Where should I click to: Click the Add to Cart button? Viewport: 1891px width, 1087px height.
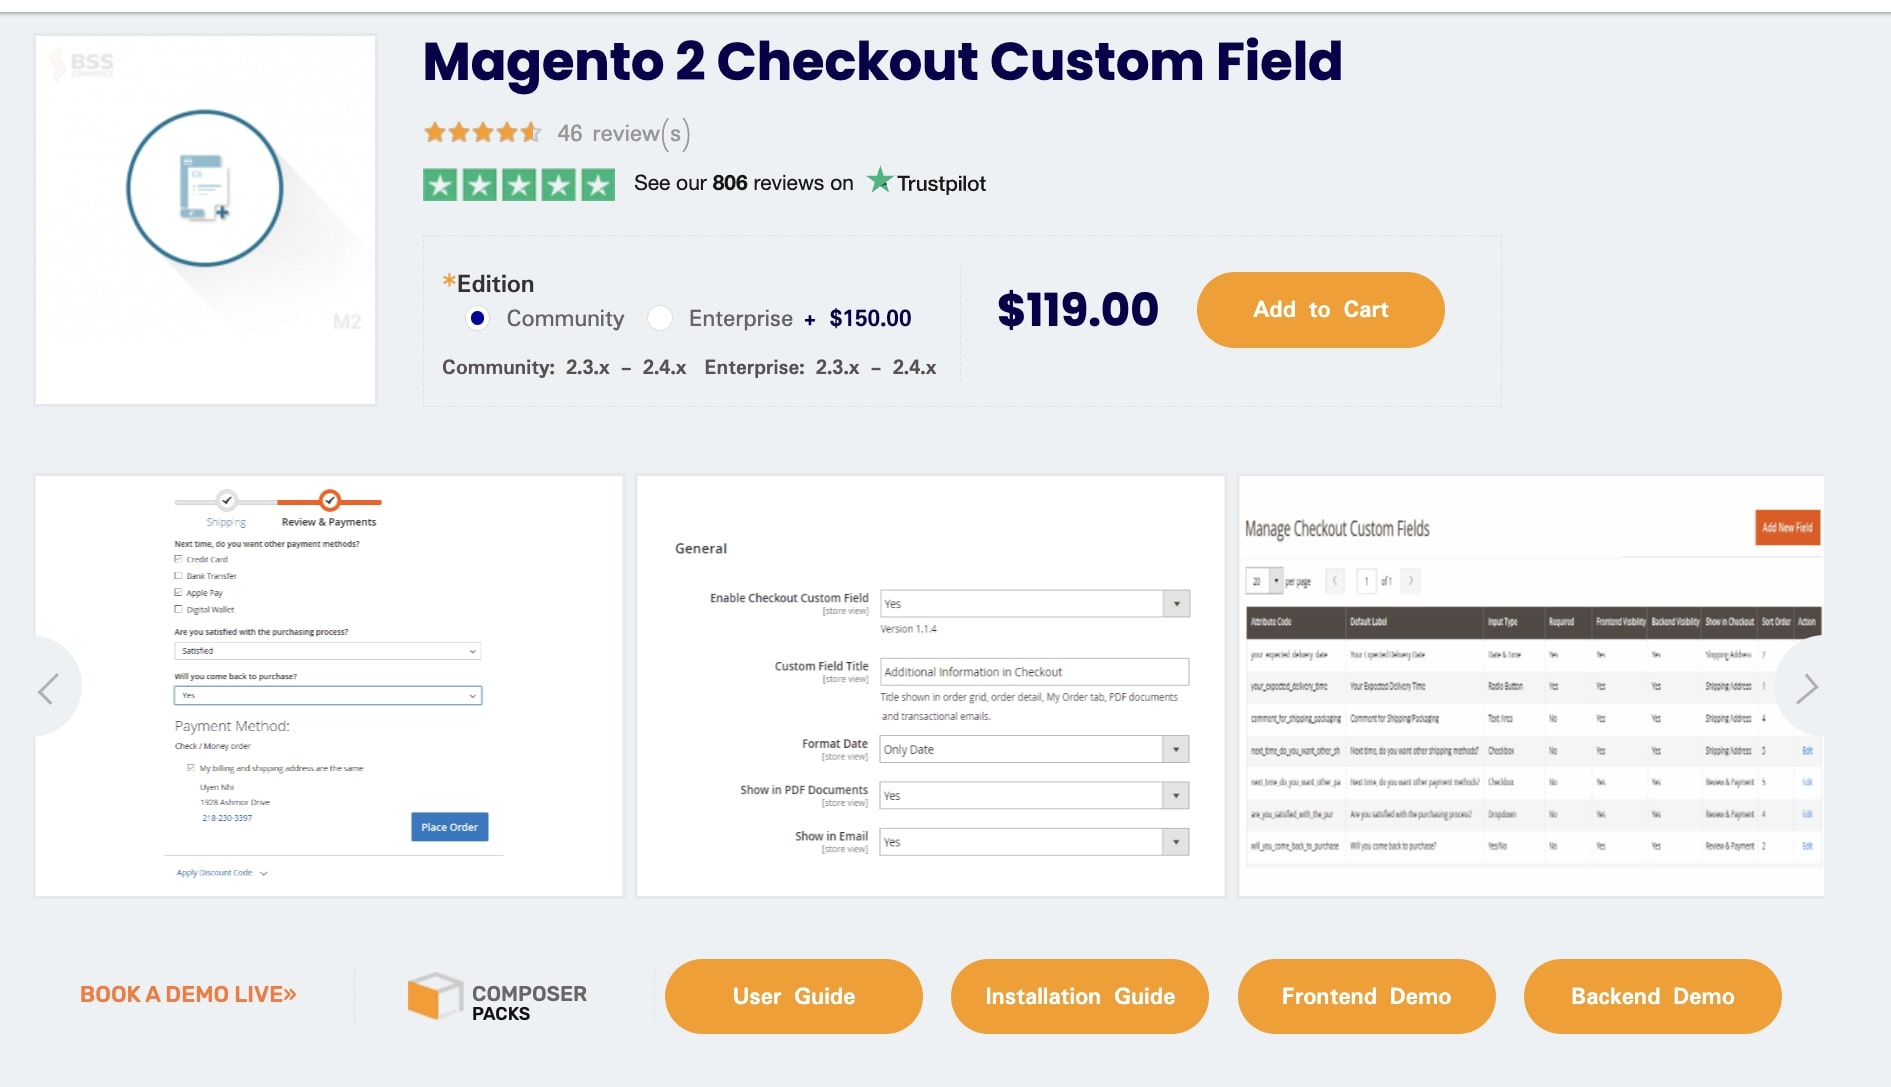coord(1320,310)
